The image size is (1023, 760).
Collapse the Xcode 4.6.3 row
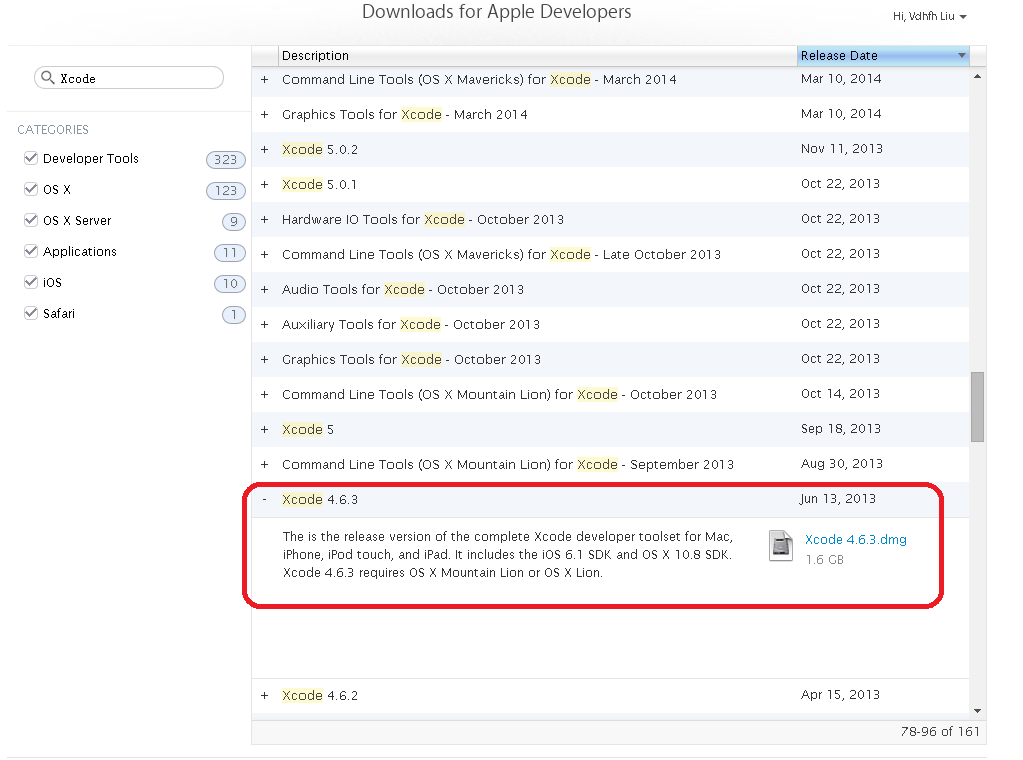pos(264,500)
